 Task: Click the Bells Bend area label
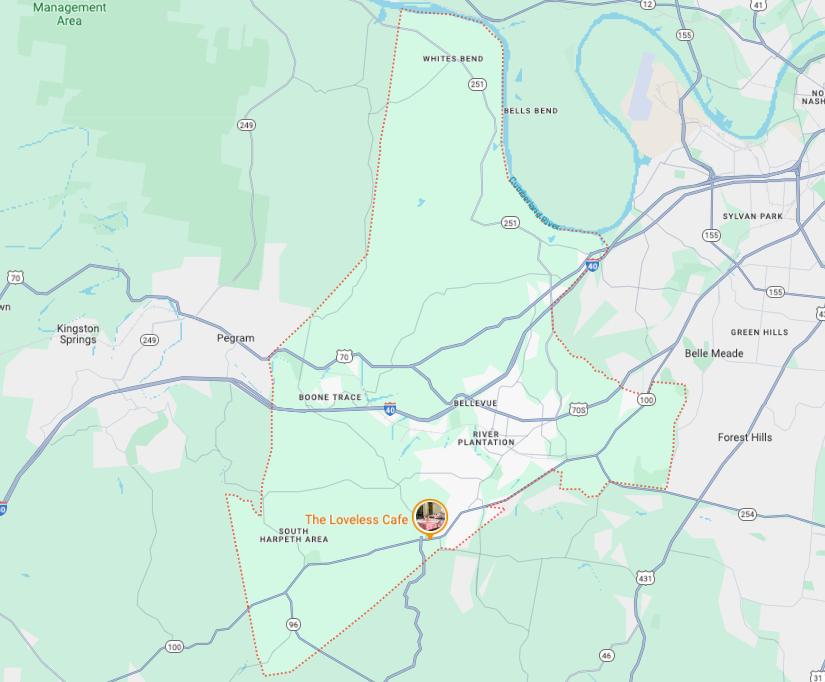pyautogui.click(x=531, y=111)
